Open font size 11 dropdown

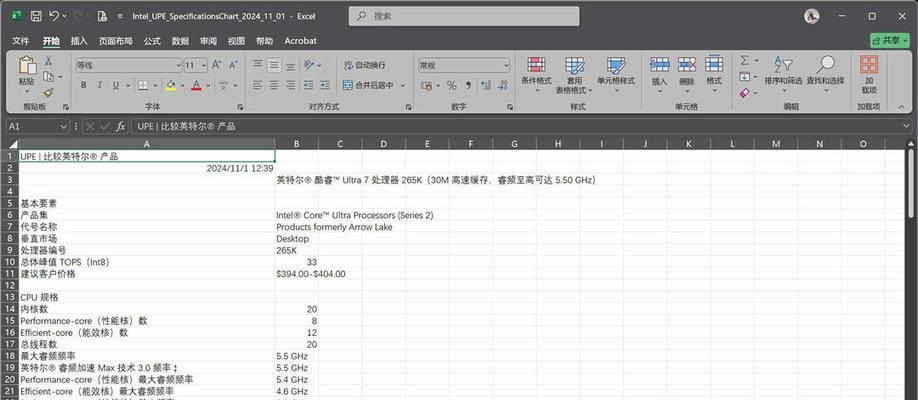pyautogui.click(x=204, y=65)
